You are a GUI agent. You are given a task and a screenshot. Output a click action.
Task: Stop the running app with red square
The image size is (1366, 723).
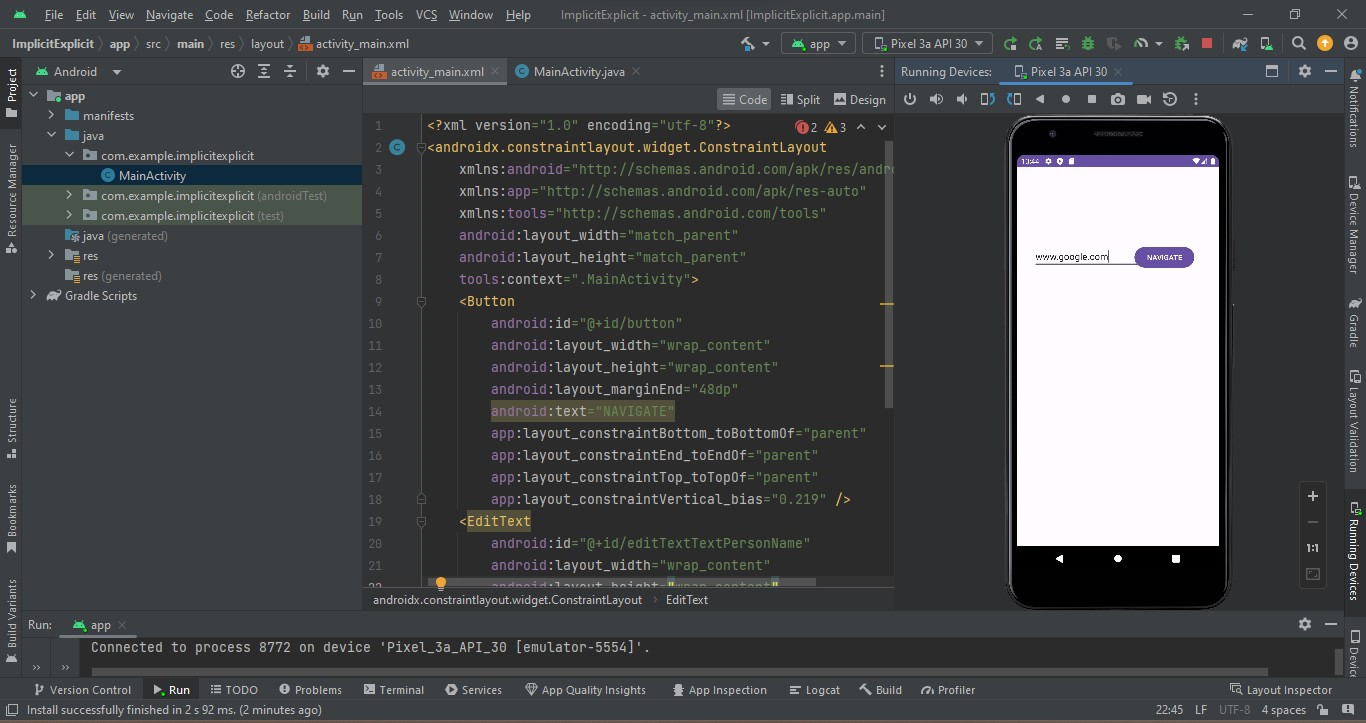(x=1207, y=44)
